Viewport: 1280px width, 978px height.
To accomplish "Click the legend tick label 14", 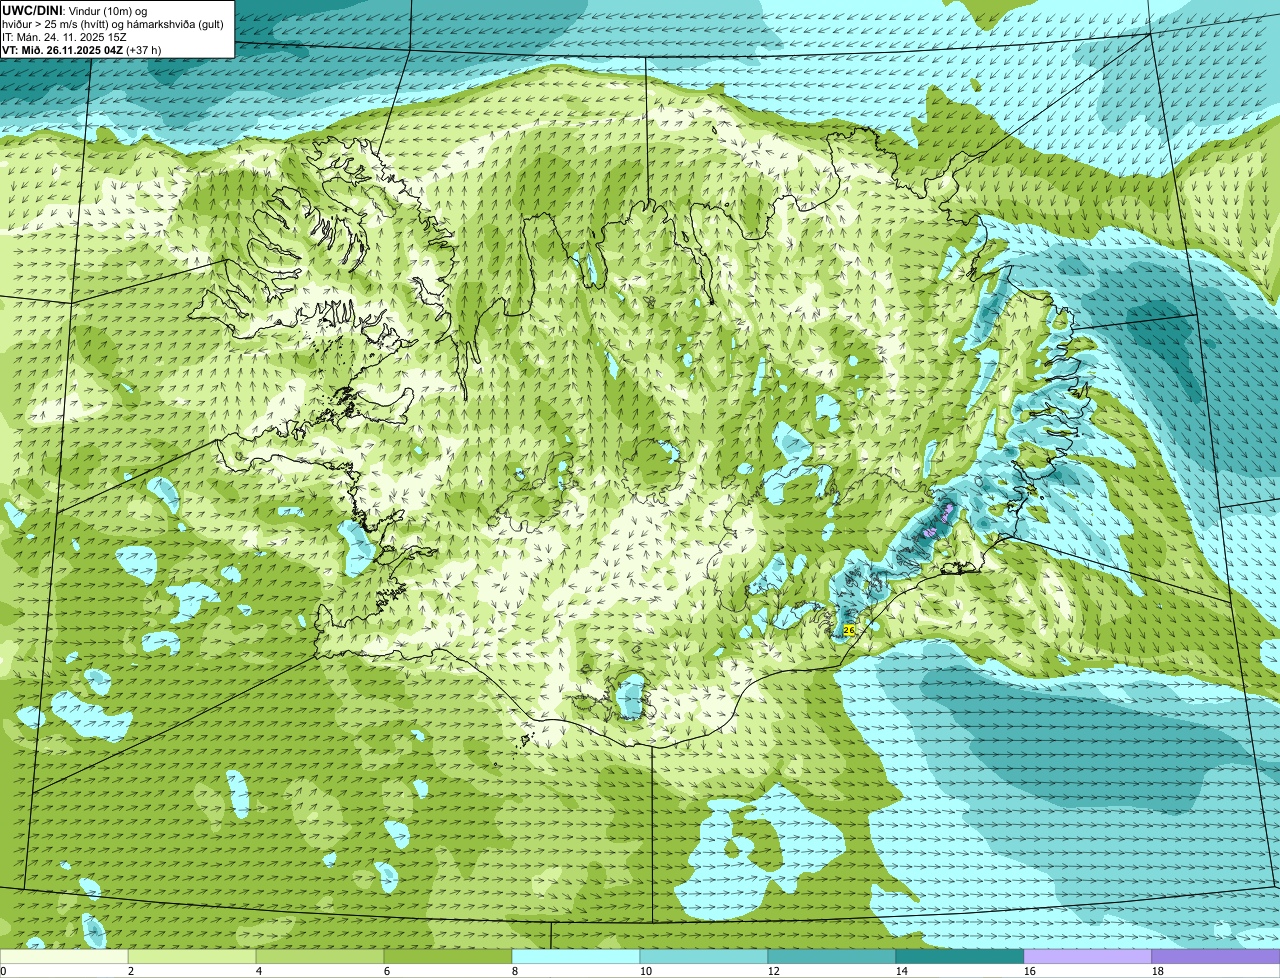I will [902, 971].
